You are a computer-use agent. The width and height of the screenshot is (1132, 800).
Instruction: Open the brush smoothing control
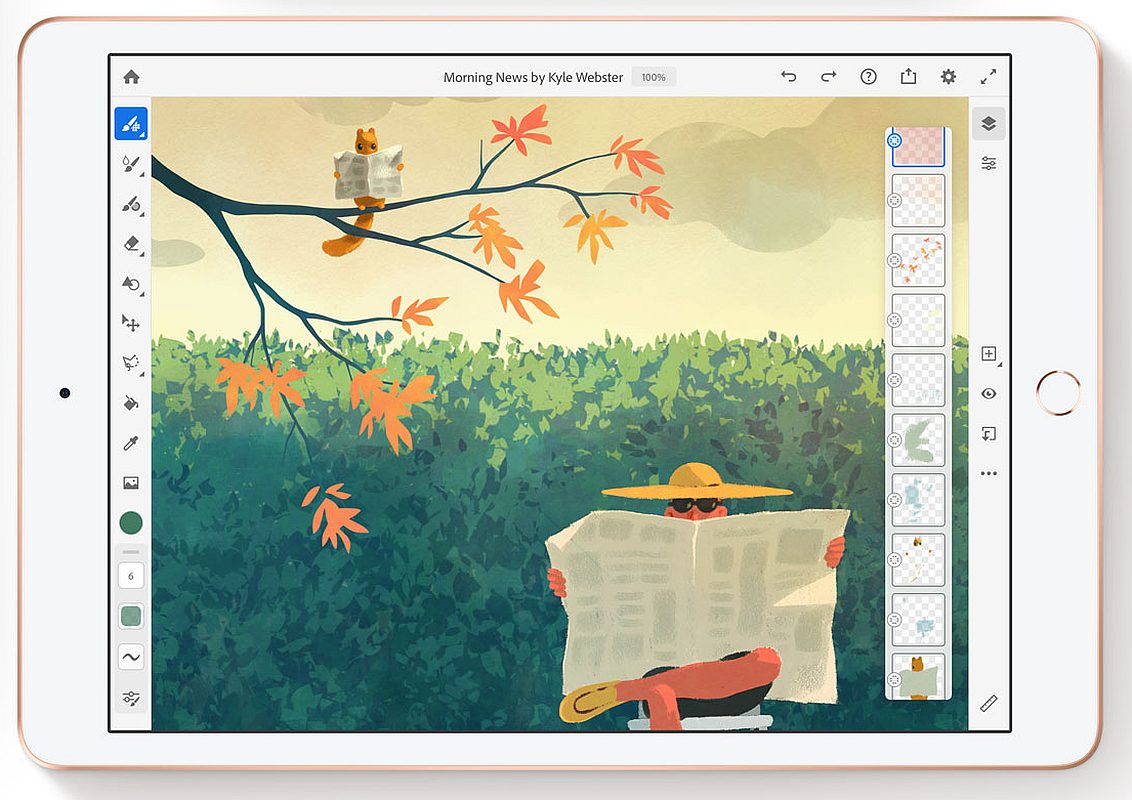coord(131,657)
